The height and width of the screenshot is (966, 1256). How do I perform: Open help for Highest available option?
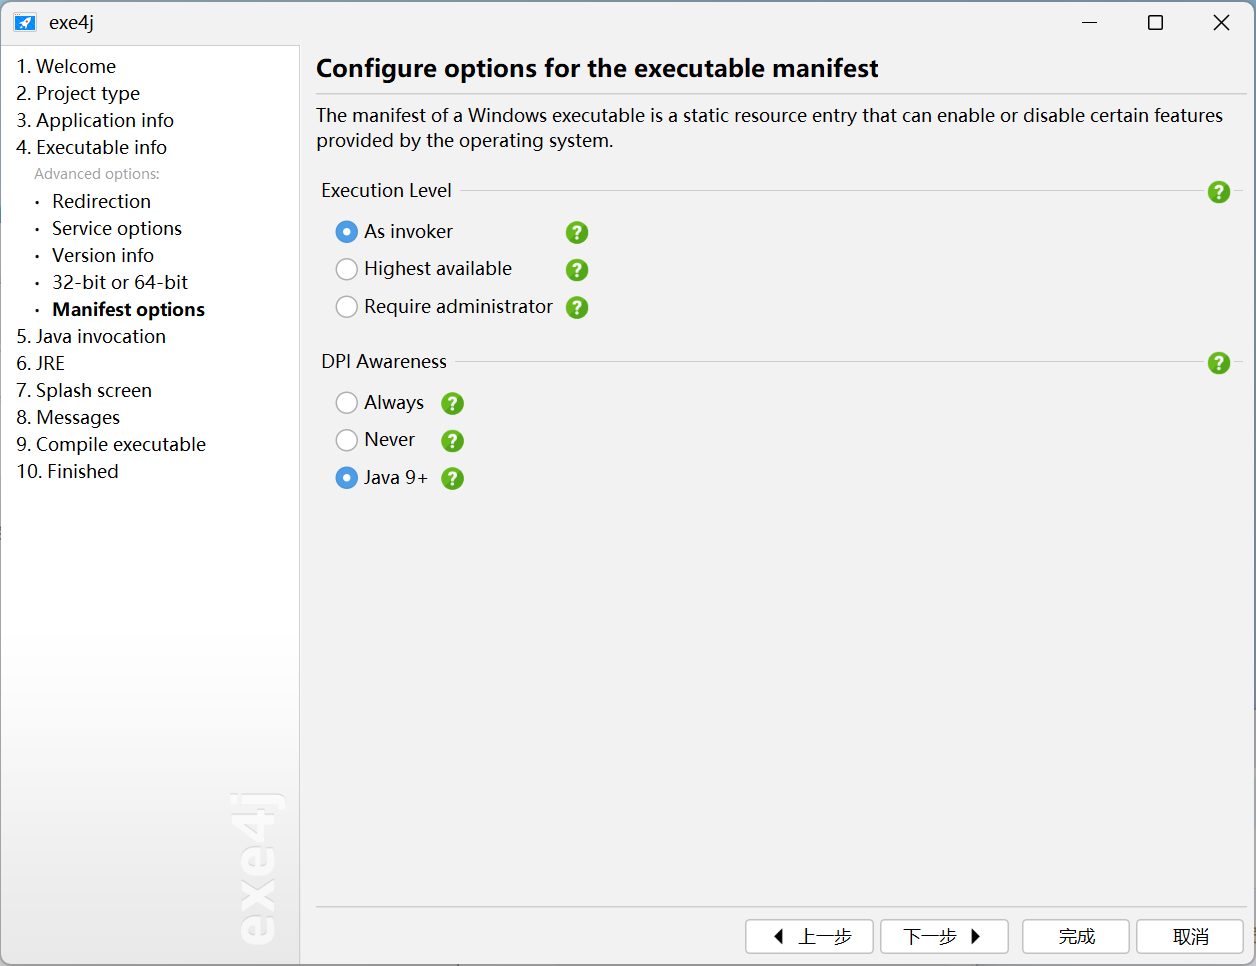coord(577,270)
